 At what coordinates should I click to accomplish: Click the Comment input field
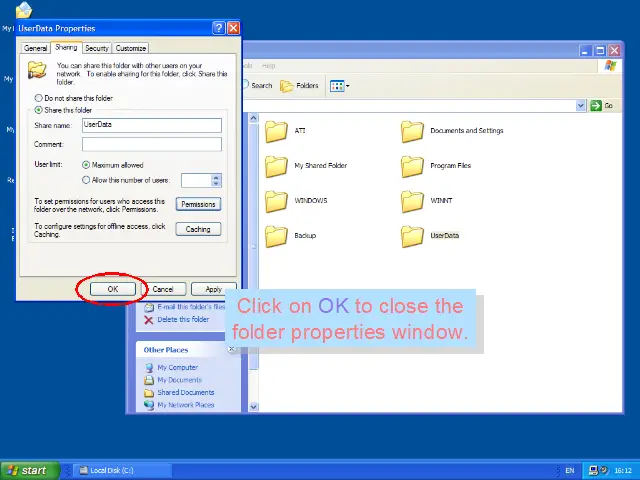152,144
